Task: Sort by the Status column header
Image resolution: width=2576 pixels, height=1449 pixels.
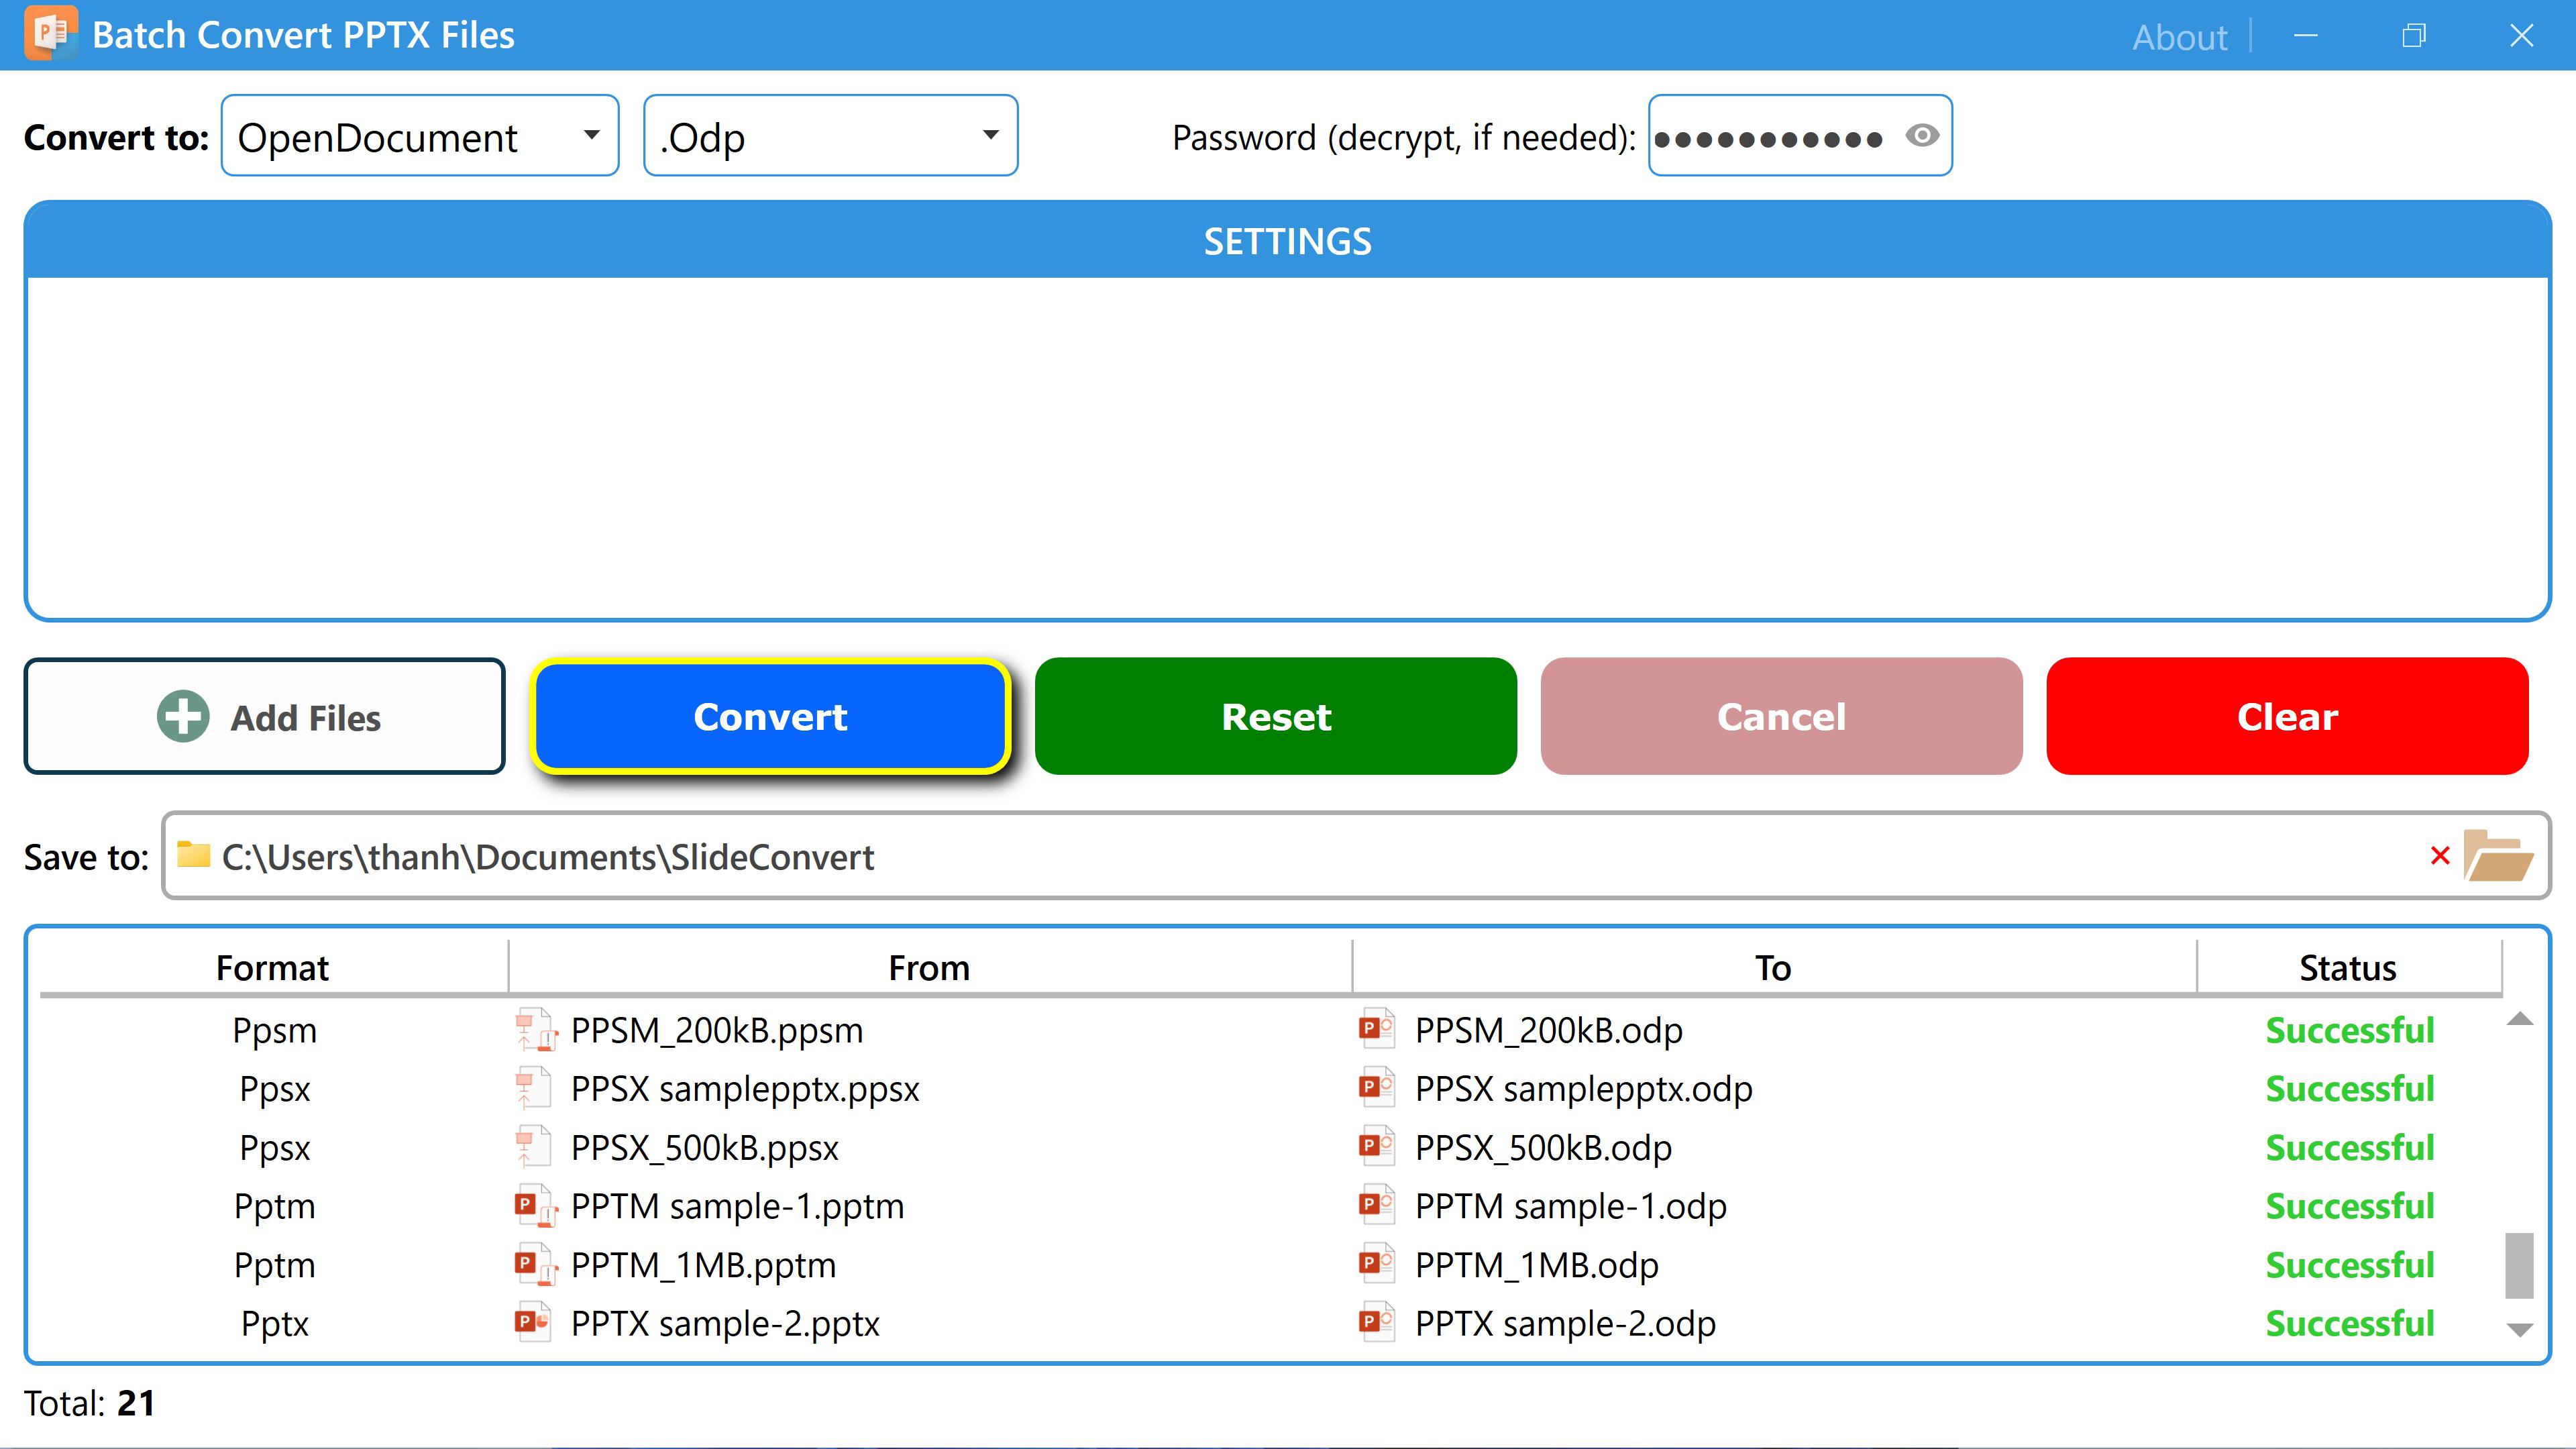Action: [x=2348, y=967]
